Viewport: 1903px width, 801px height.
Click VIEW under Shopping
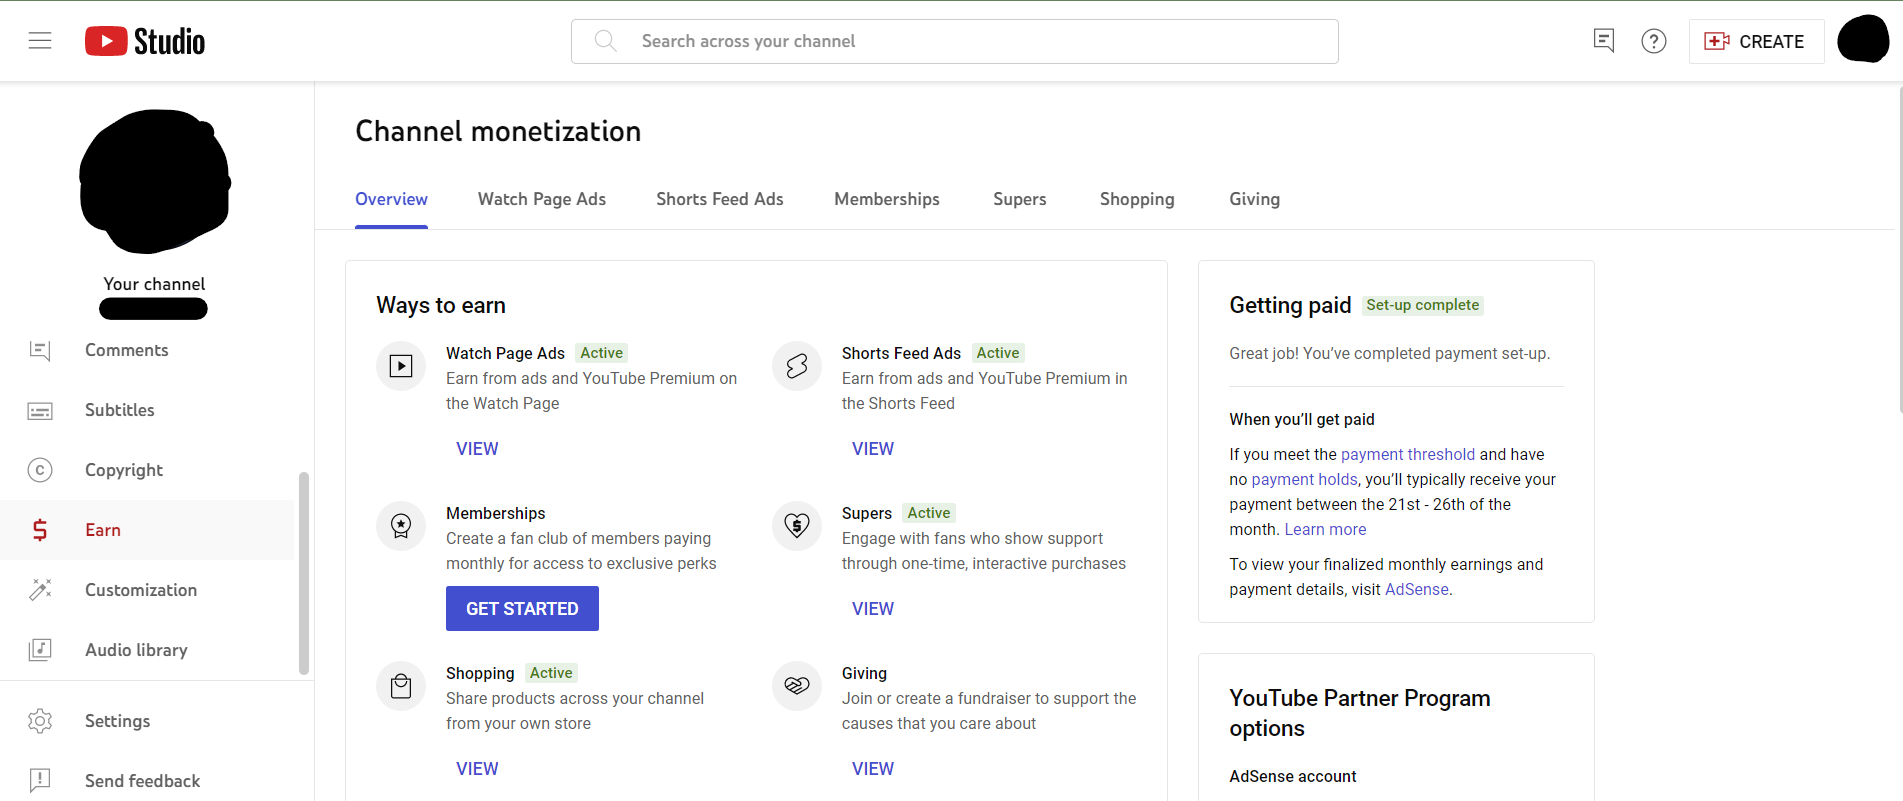(x=477, y=769)
